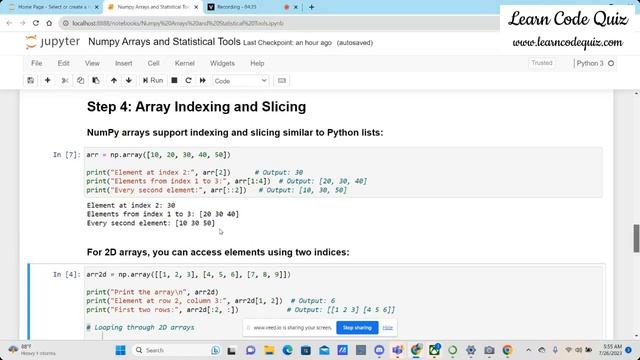Click the Stop sharing button

(357, 328)
